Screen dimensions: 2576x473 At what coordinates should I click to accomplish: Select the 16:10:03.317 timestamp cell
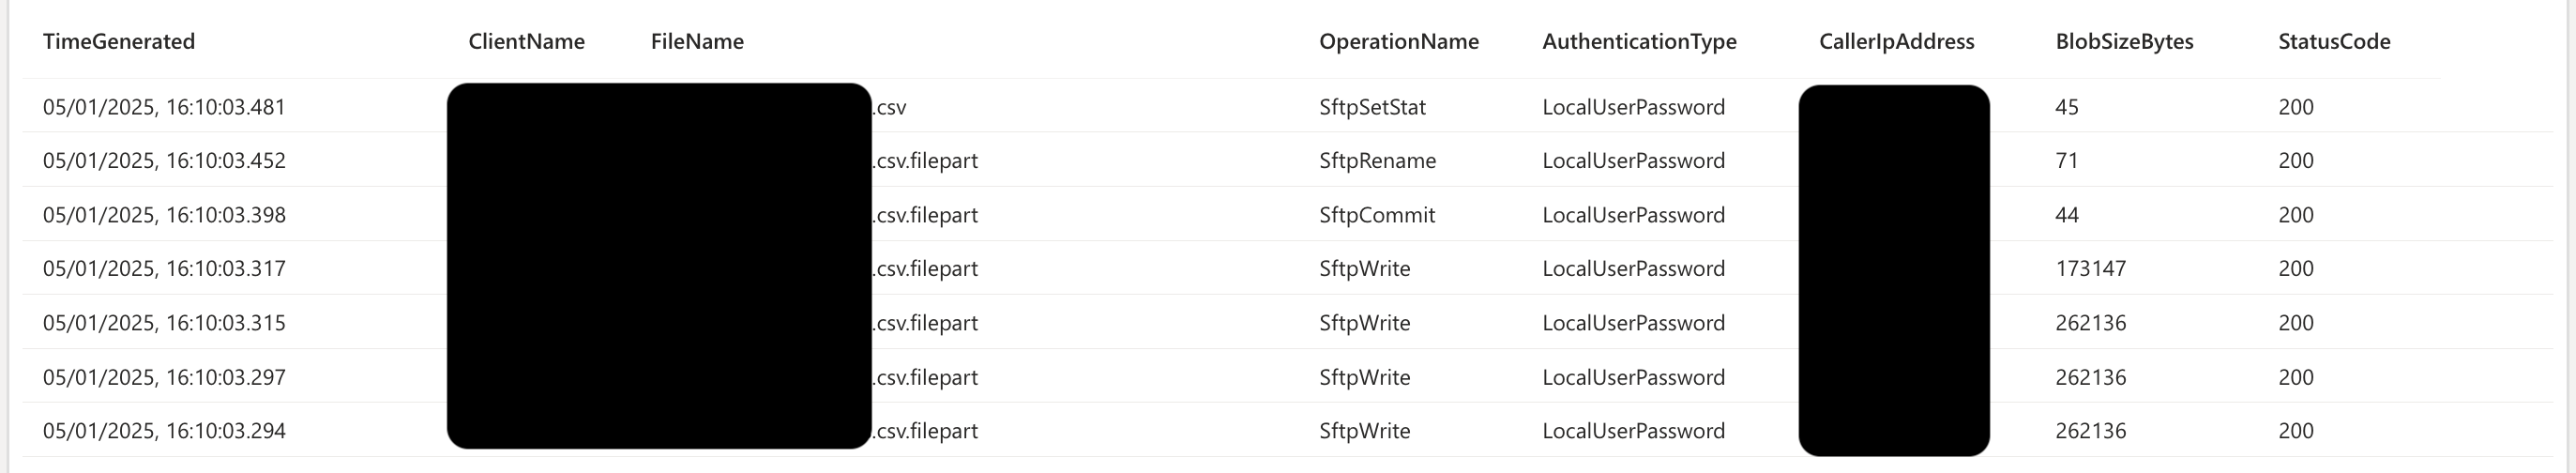click(164, 269)
